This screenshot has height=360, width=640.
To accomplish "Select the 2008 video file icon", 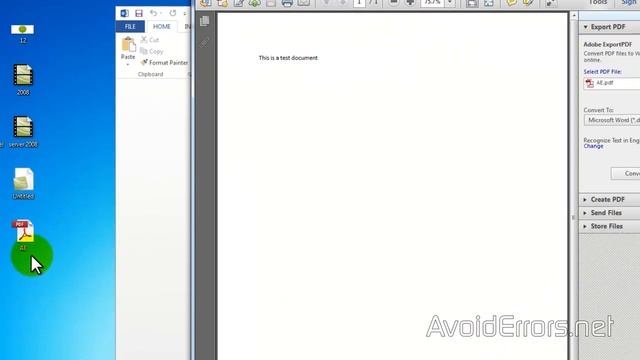I will pos(23,80).
